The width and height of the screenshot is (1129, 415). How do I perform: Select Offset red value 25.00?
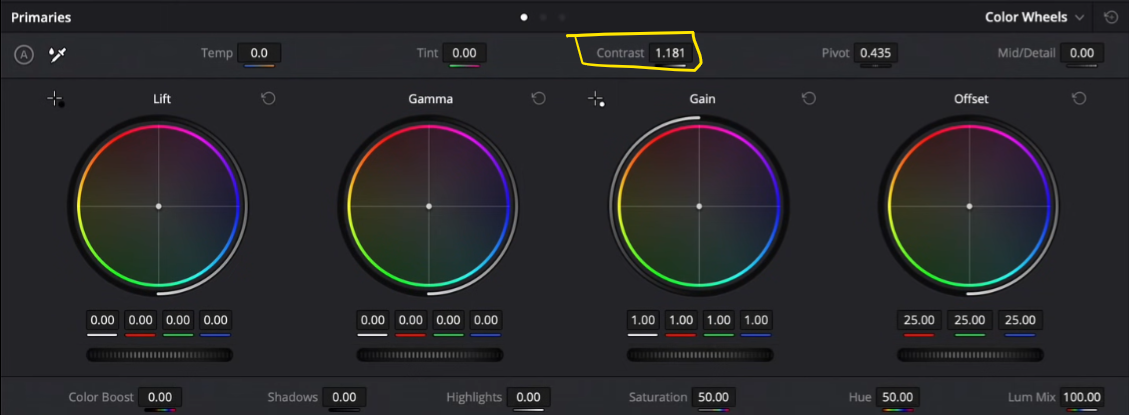919,321
